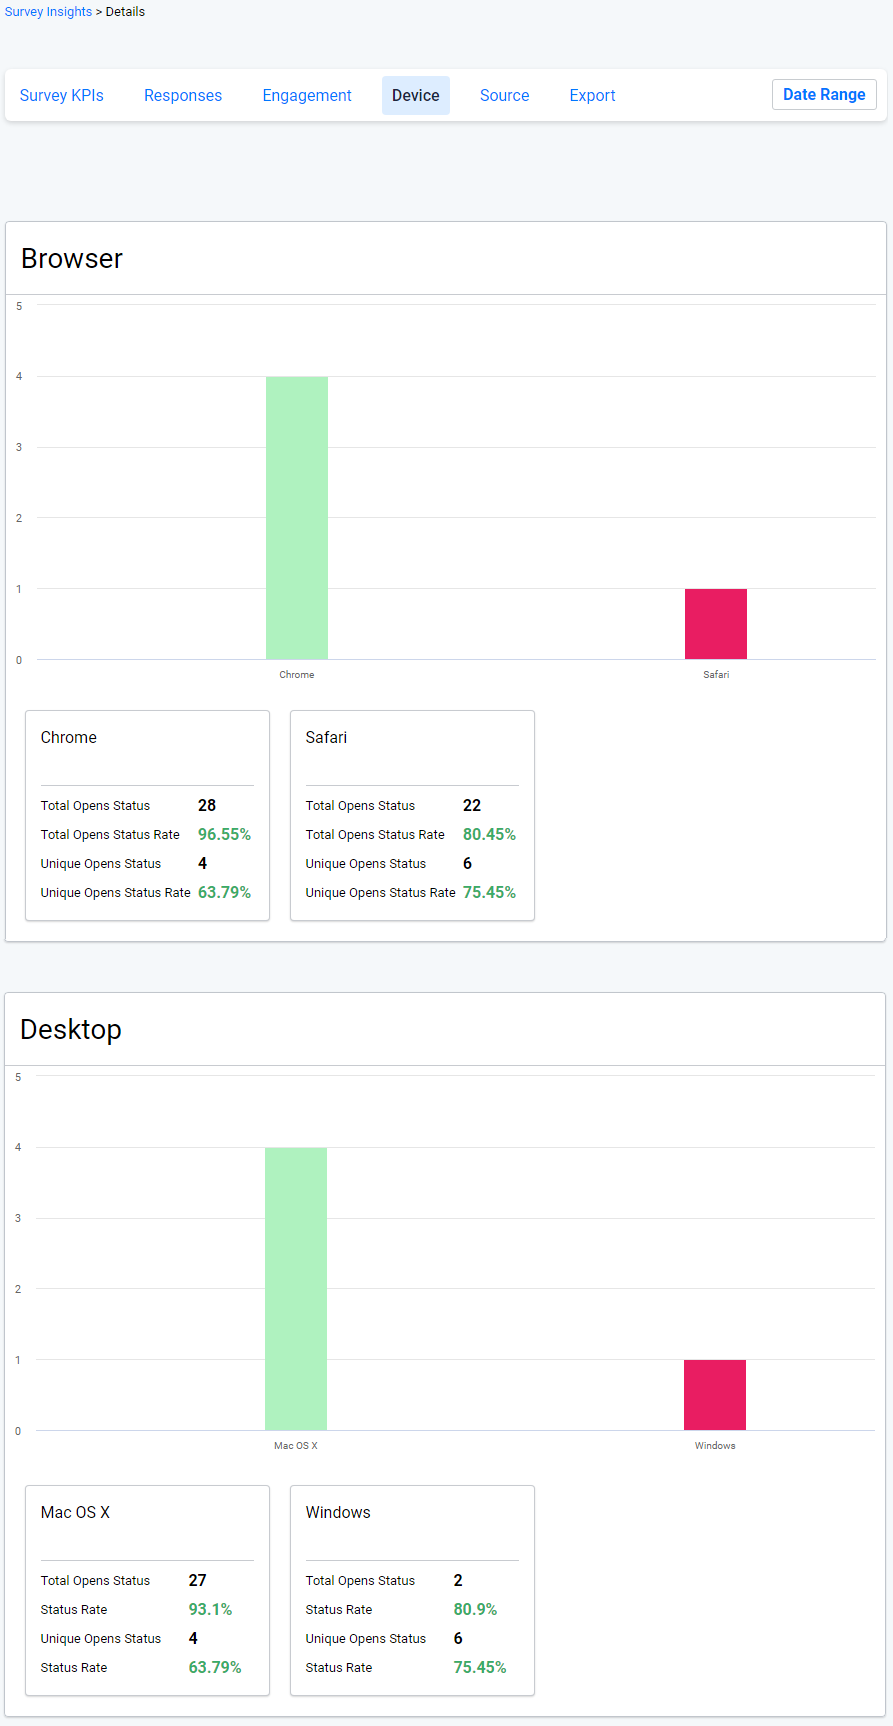Click Safari's Unique Opens Status value 6

coord(467,864)
